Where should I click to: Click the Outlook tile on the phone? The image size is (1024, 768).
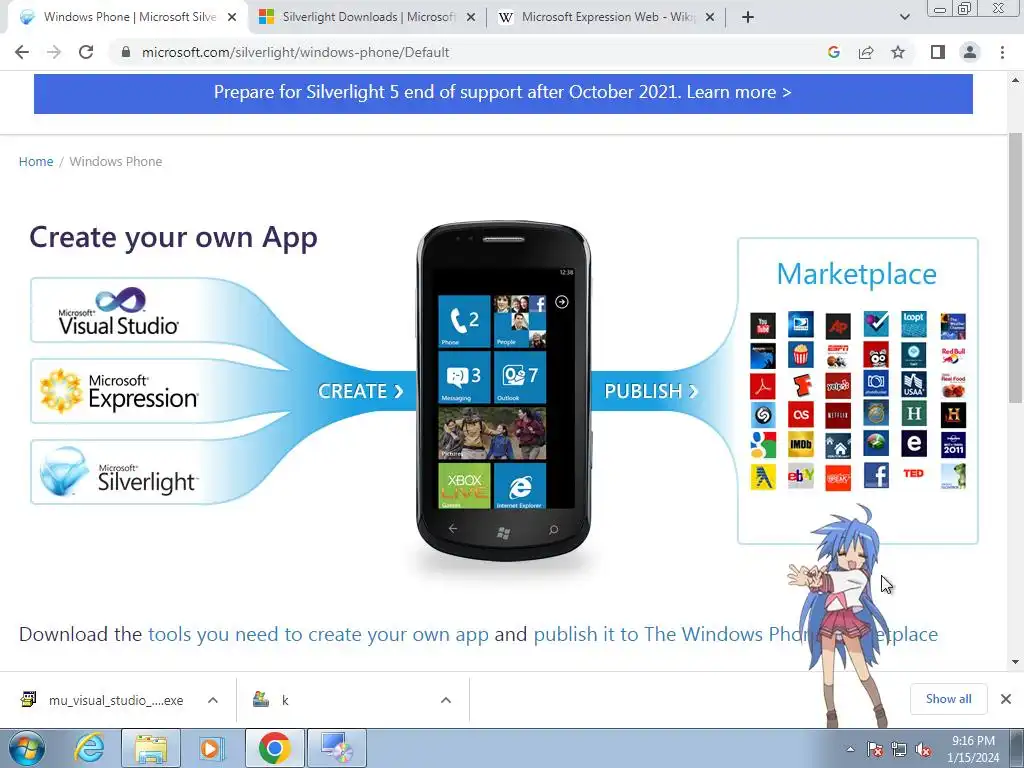pos(520,377)
